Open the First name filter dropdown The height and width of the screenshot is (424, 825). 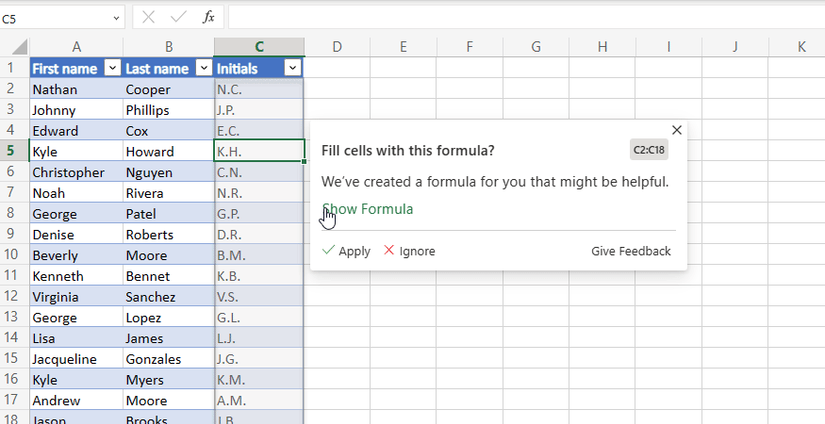[113, 68]
